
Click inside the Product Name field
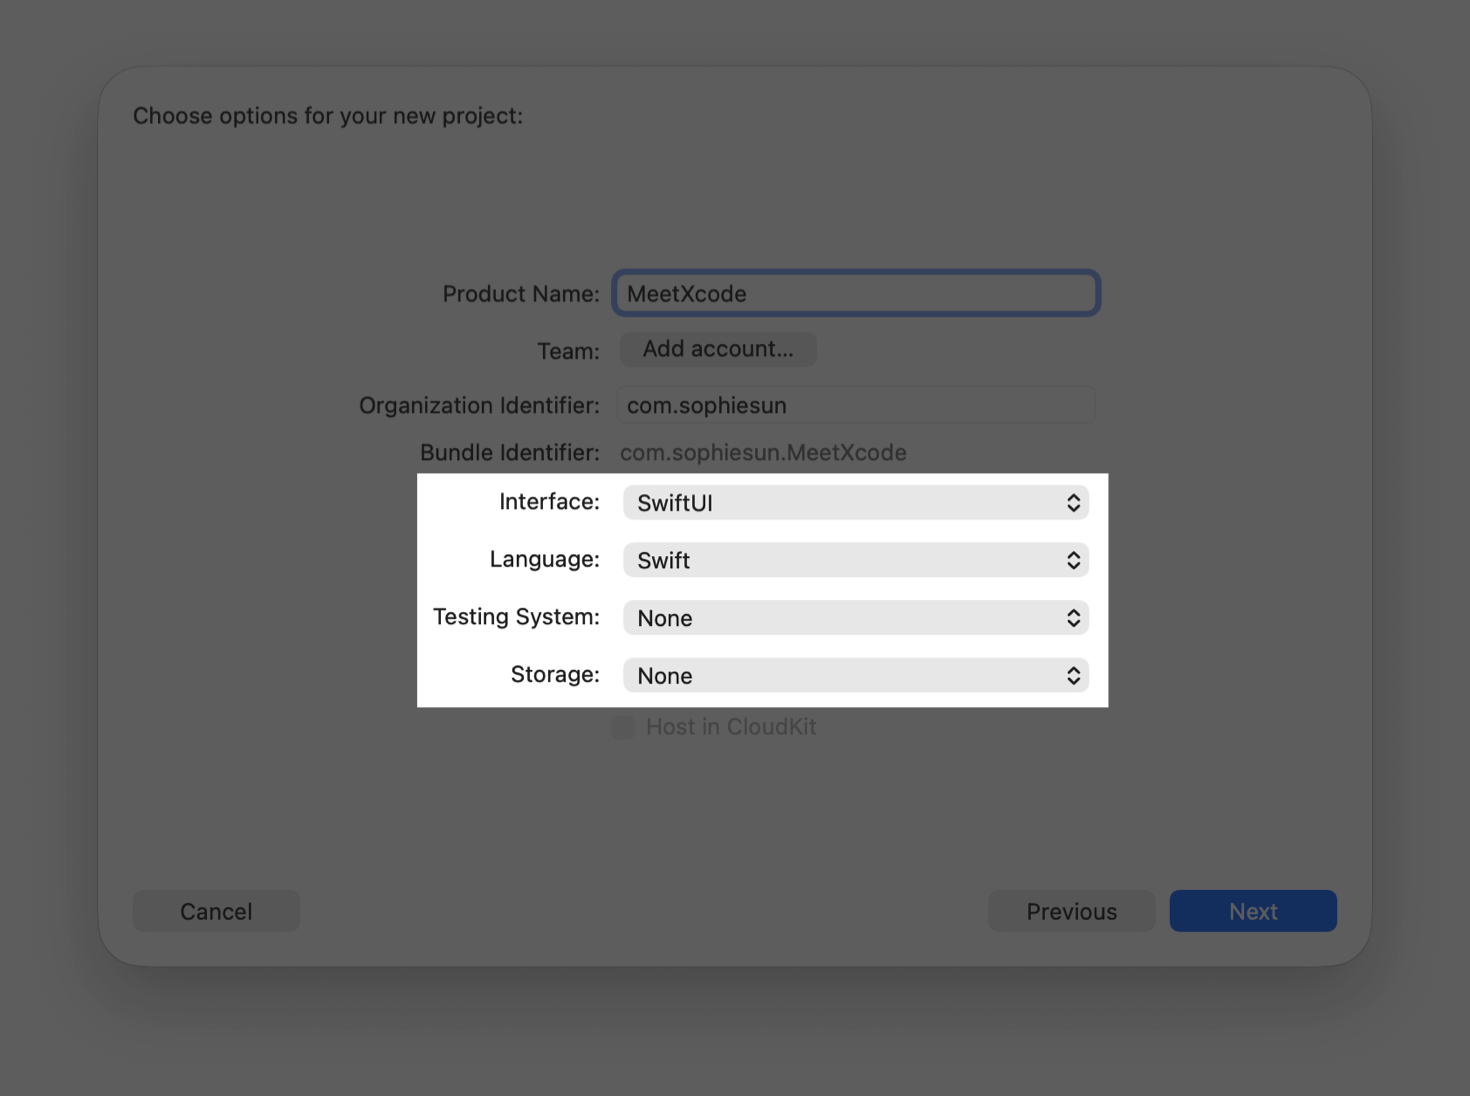[x=855, y=293]
